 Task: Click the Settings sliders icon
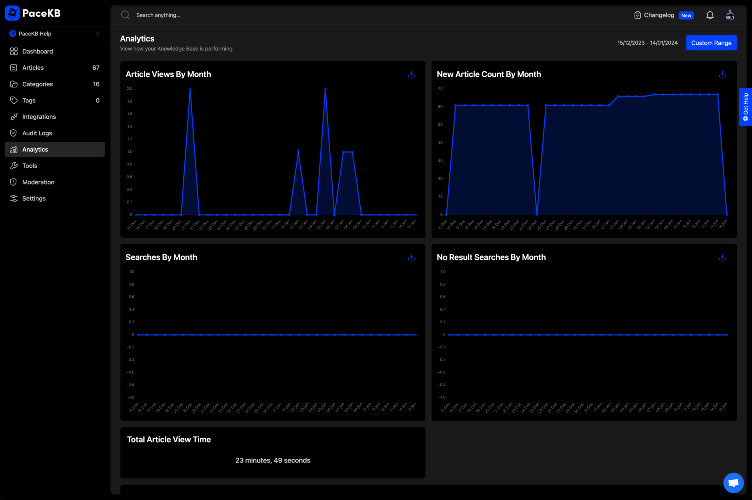click(14, 198)
